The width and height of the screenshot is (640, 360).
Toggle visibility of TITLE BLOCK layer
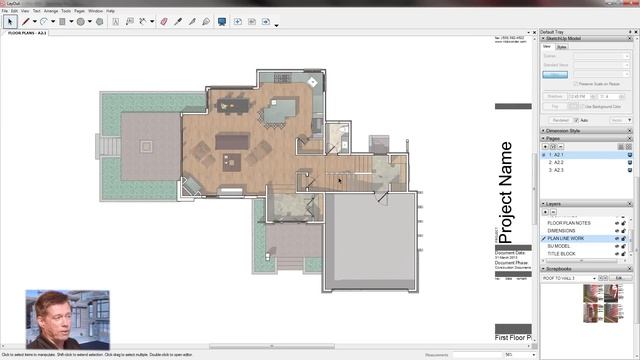tap(617, 254)
